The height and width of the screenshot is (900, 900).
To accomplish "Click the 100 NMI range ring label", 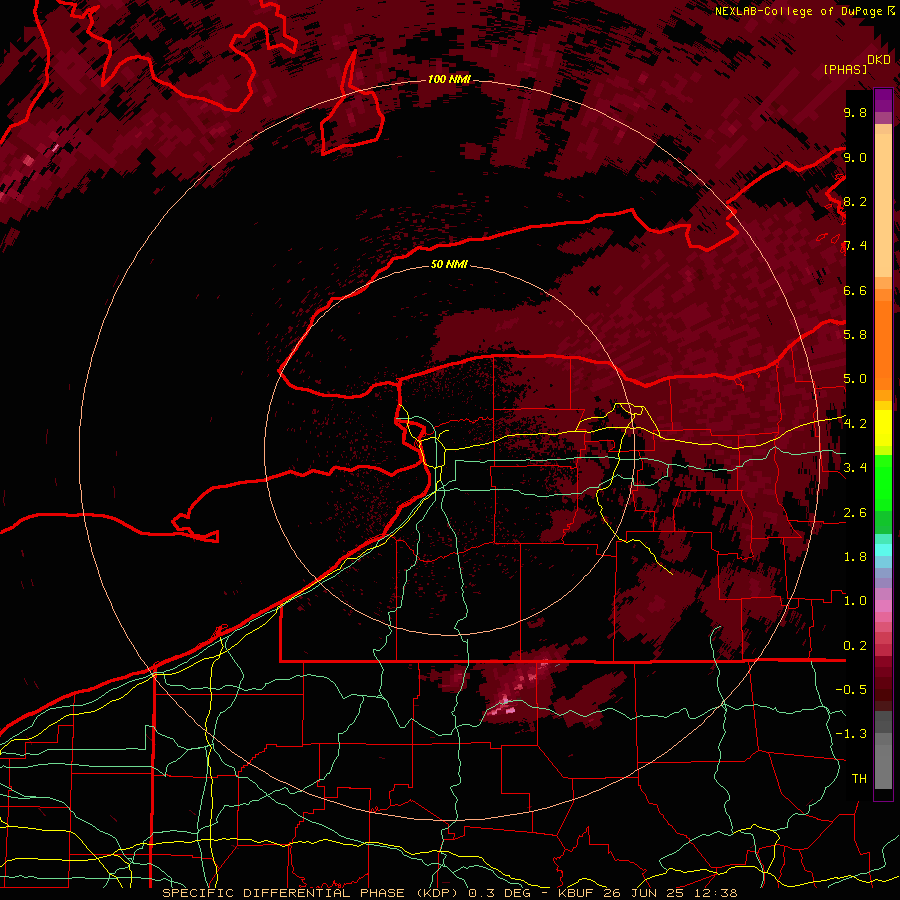I will click(449, 79).
